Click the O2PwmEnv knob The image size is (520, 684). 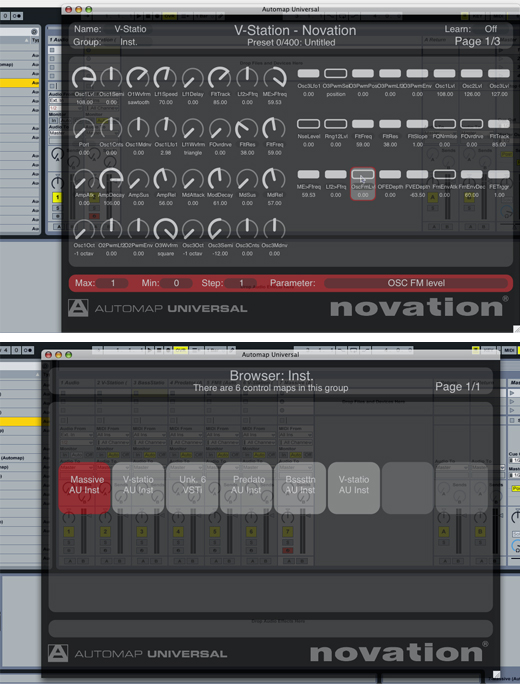point(138,229)
